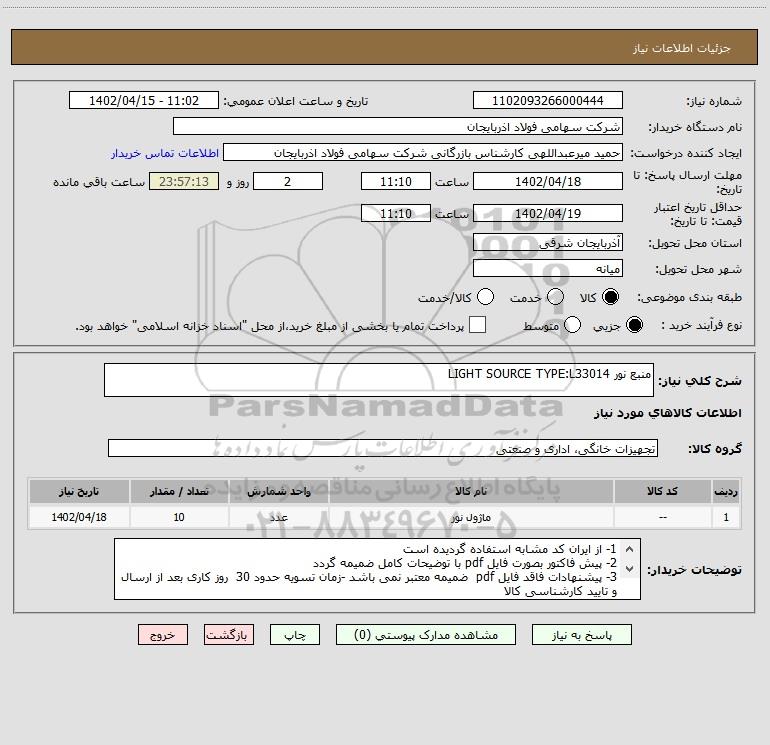Screen dimensions: 770x745
Task: Click the delivery province field آذربایجان شرقی
Action: [548, 242]
